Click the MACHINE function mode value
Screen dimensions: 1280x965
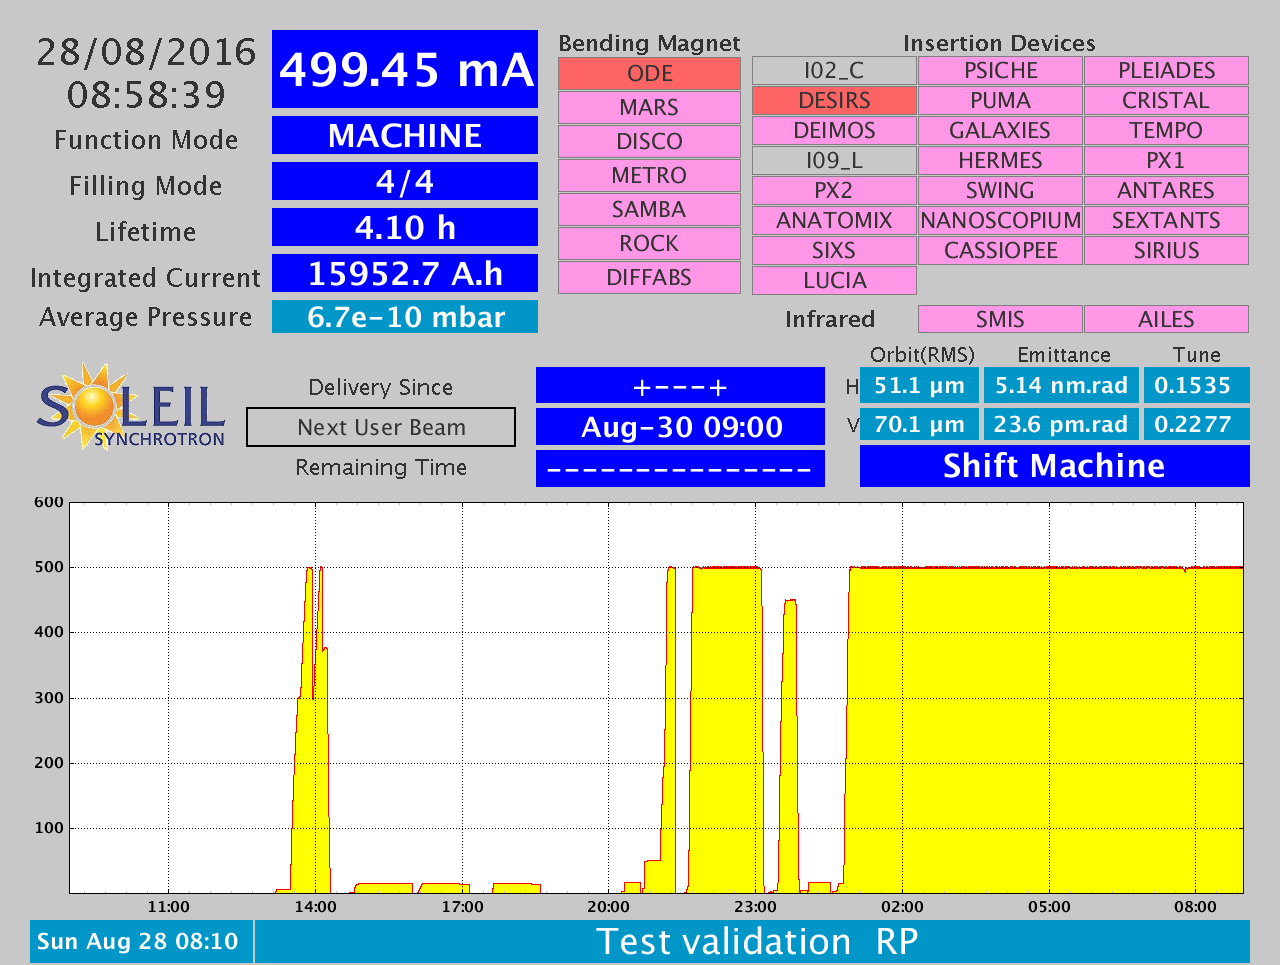tap(405, 135)
